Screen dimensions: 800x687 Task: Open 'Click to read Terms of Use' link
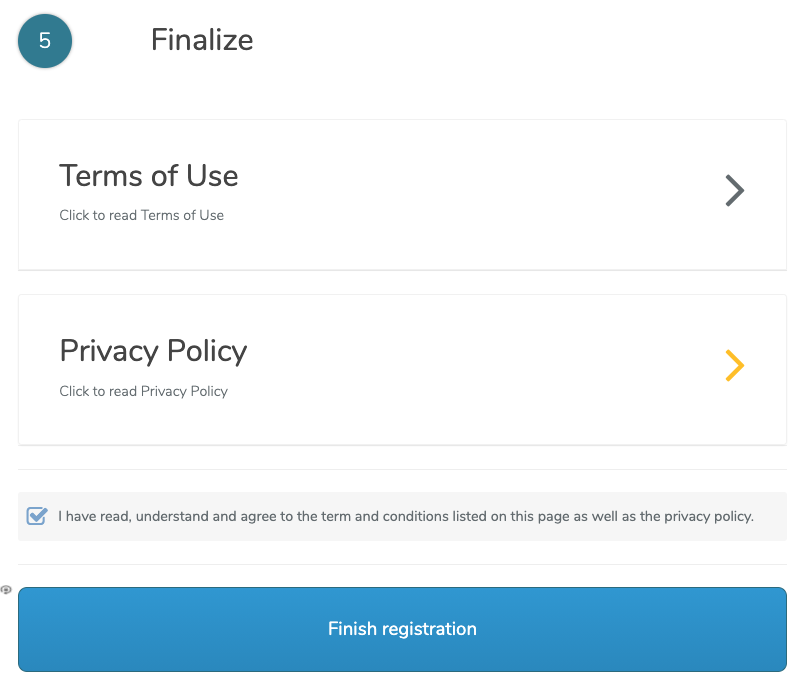141,215
